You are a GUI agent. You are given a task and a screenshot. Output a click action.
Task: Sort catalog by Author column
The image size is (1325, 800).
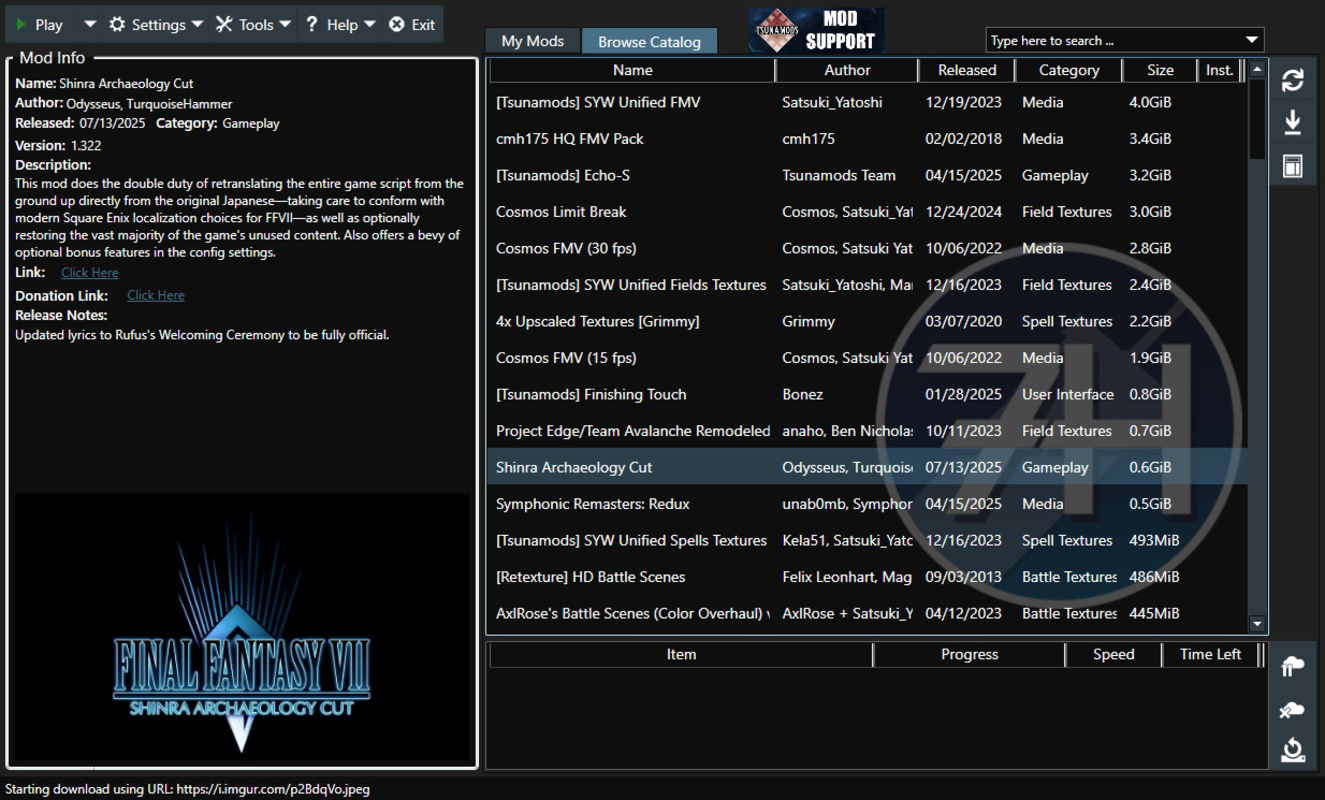coord(847,70)
